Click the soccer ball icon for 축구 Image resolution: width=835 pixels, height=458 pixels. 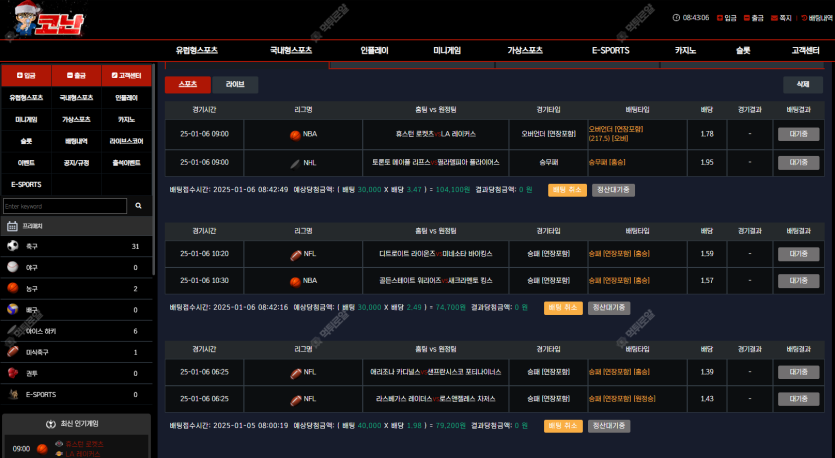(13, 246)
